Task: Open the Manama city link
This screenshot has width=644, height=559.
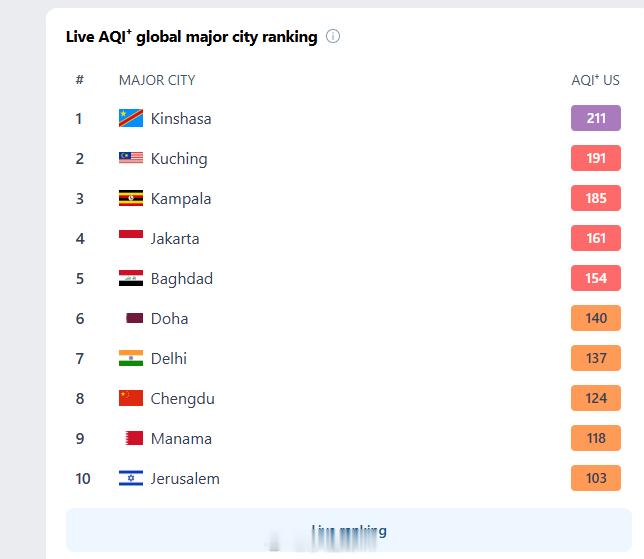Action: point(182,439)
